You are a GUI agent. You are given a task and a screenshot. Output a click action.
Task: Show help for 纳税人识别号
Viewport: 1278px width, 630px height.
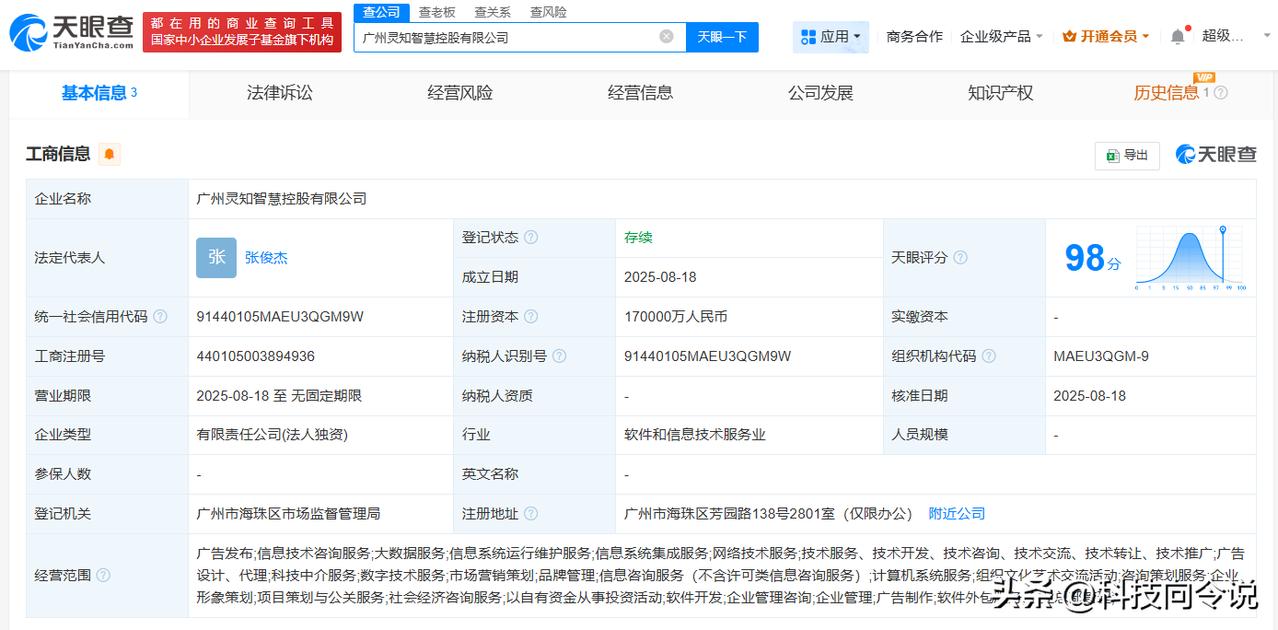click(559, 356)
